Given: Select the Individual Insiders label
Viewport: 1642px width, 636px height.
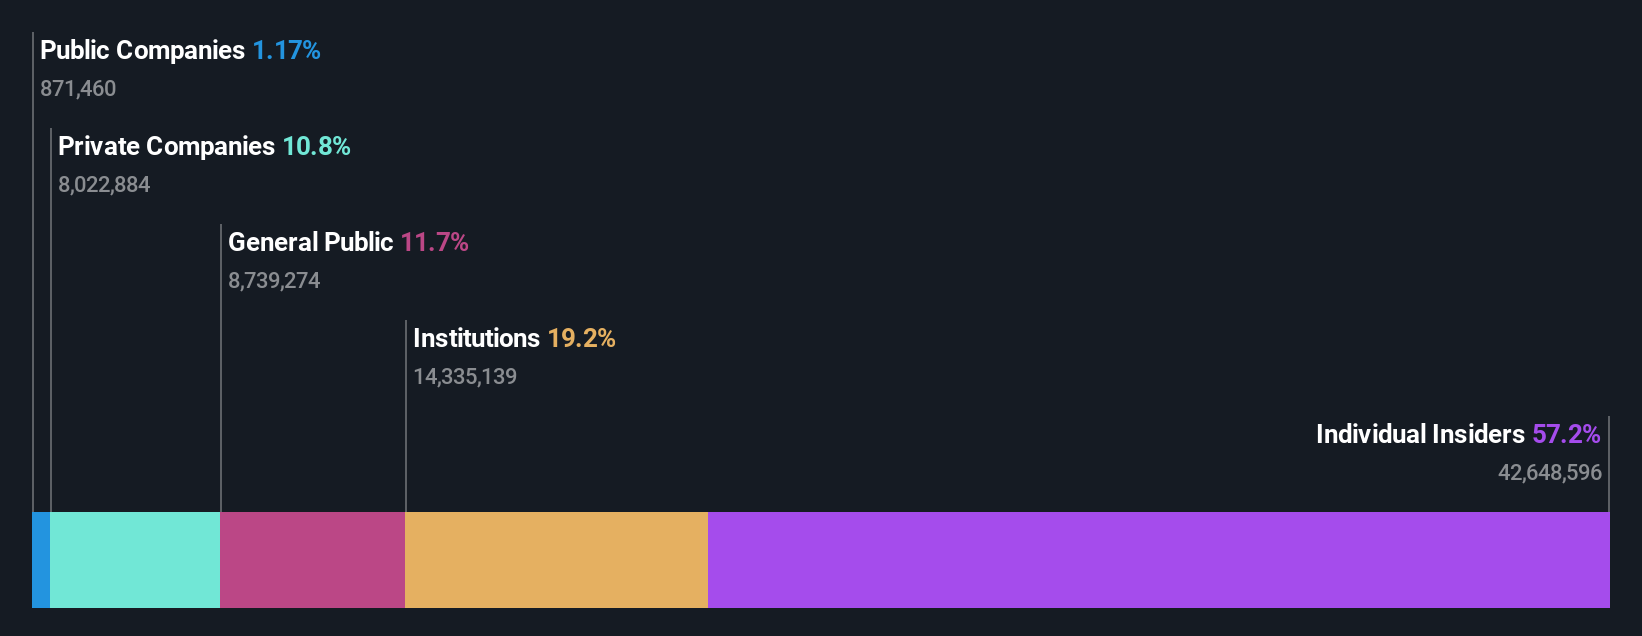Looking at the screenshot, I should [1420, 434].
